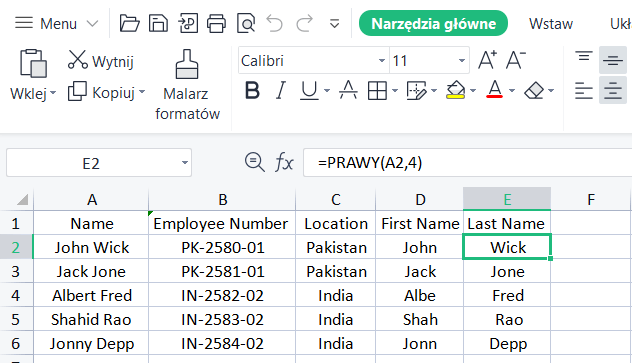
Task: Click the Name Box showing E2
Action: [x=91, y=163]
